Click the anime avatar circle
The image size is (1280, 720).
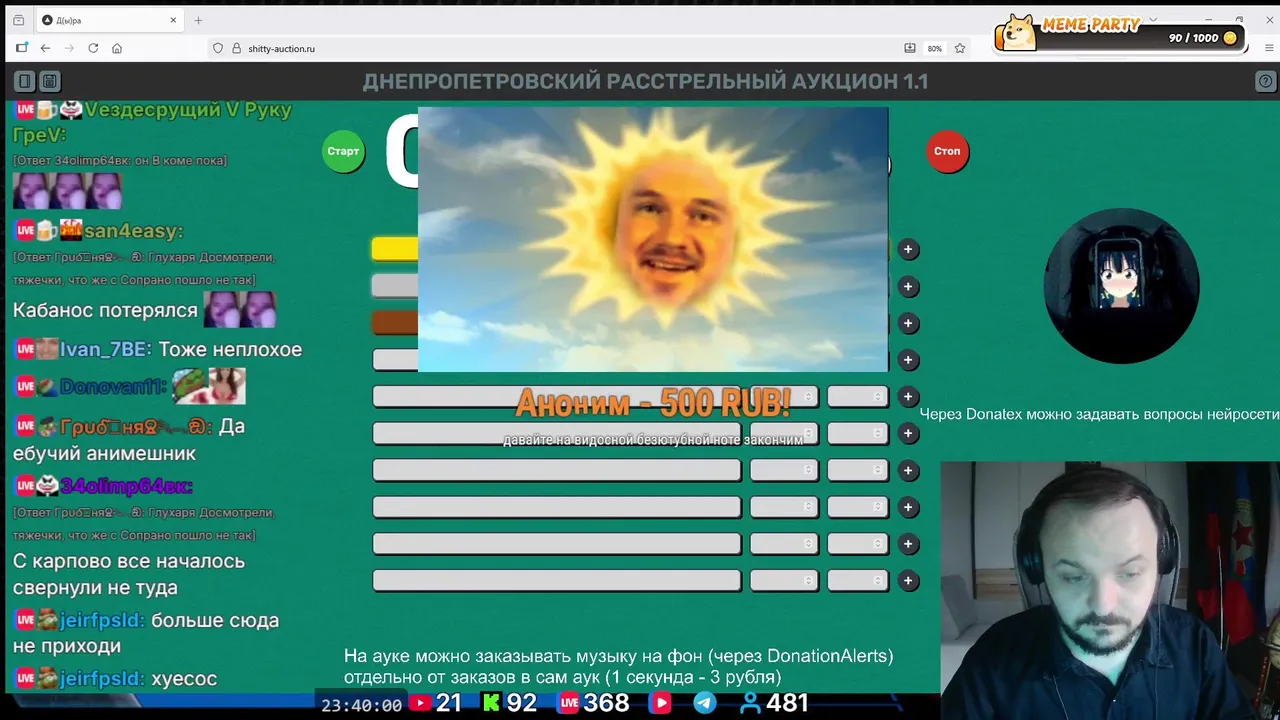click(1121, 286)
